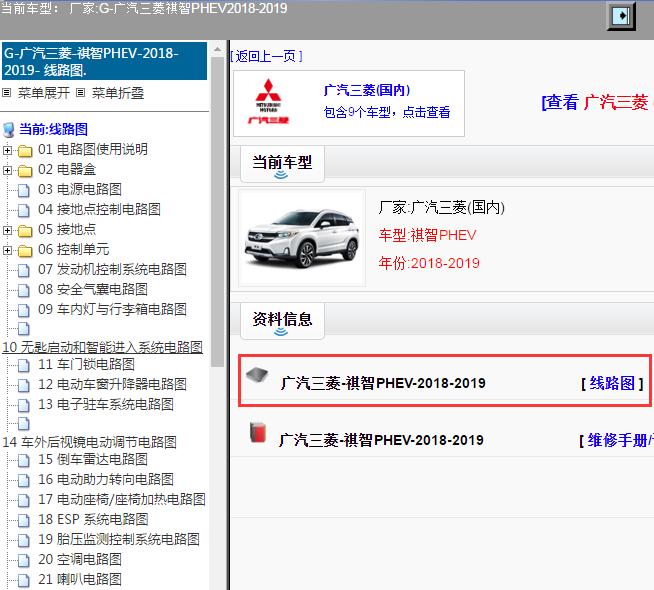The width and height of the screenshot is (654, 590).
Task: Click the sidebar vertical scrollbar thumb
Action: [217, 212]
